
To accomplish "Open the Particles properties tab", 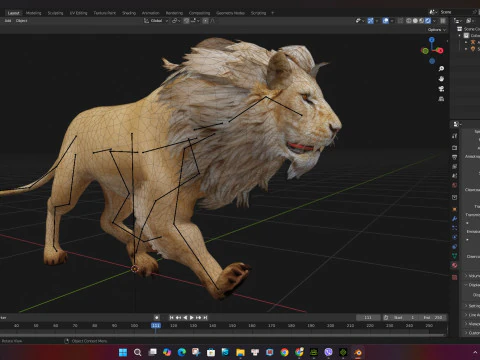I will click(455, 228).
